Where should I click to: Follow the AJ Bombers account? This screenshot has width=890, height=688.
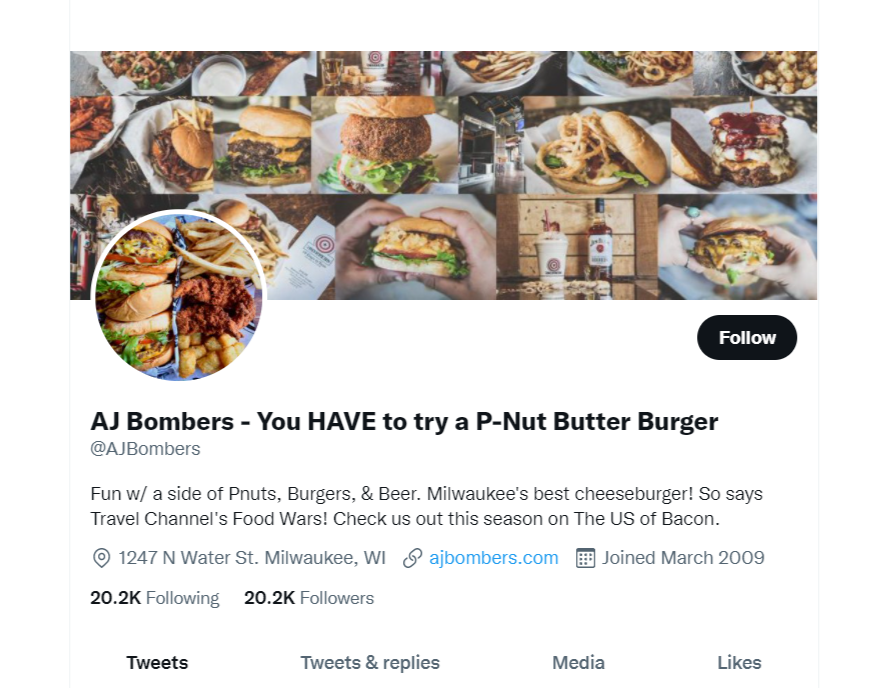pos(747,338)
